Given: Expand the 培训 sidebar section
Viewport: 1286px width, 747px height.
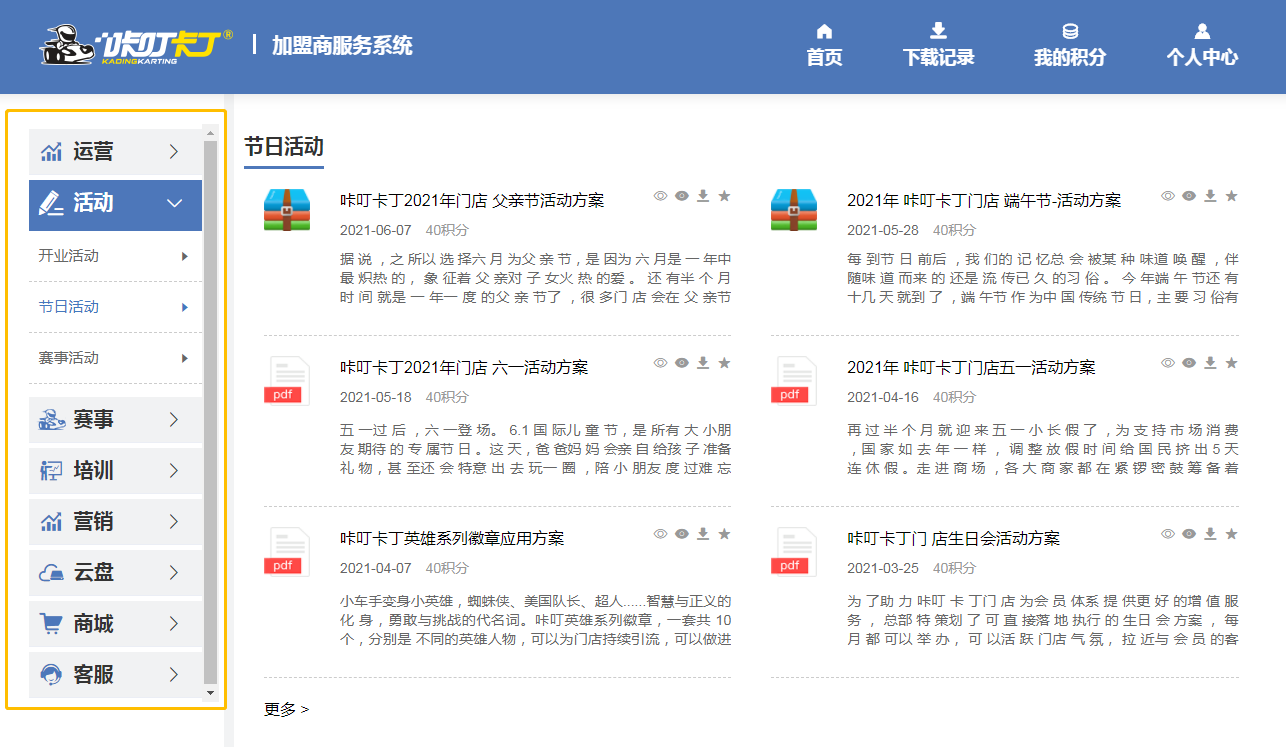Looking at the screenshot, I should (115, 471).
